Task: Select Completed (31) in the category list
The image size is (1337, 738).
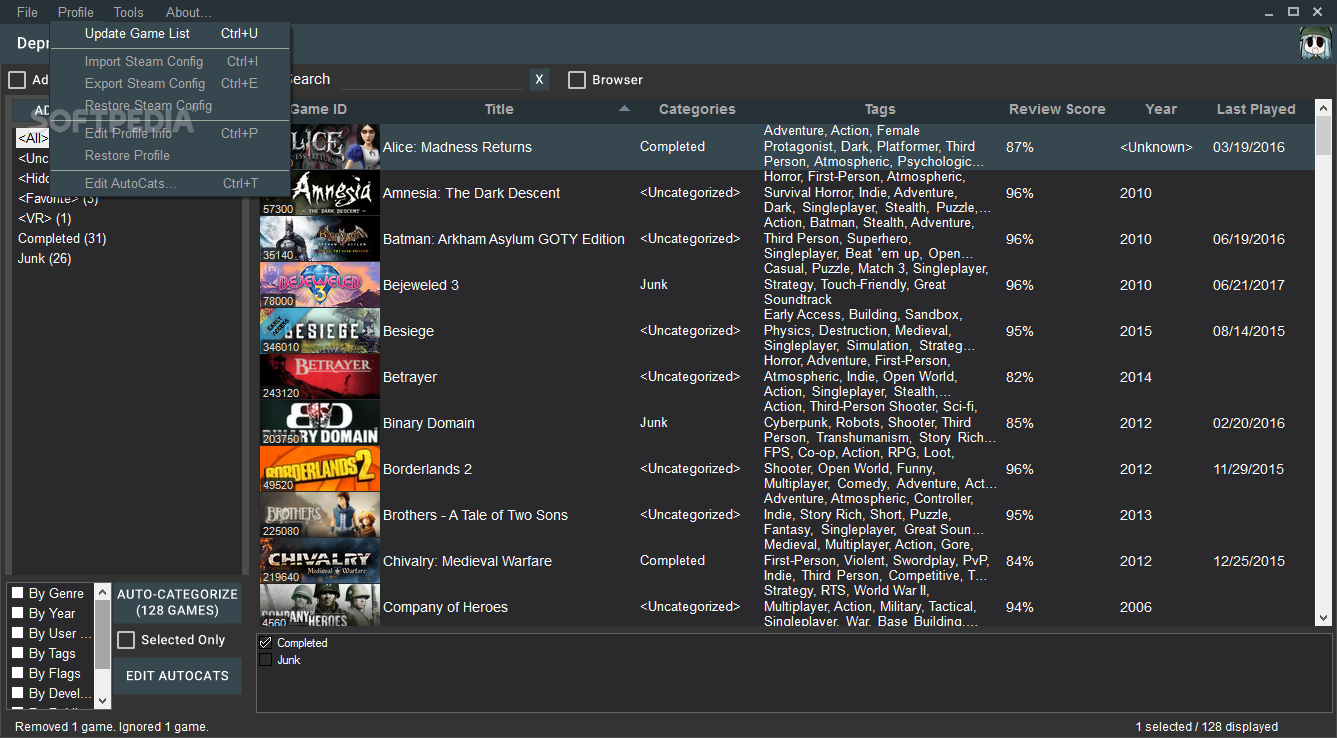Action: point(62,238)
